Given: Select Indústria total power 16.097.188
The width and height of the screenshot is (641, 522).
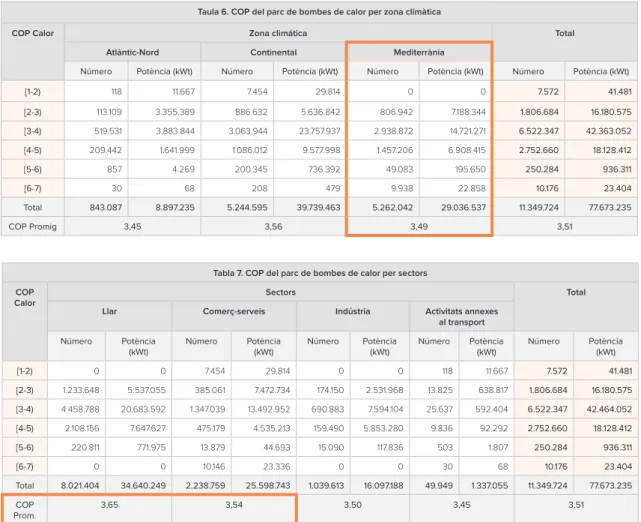Looking at the screenshot, I should [383, 486].
